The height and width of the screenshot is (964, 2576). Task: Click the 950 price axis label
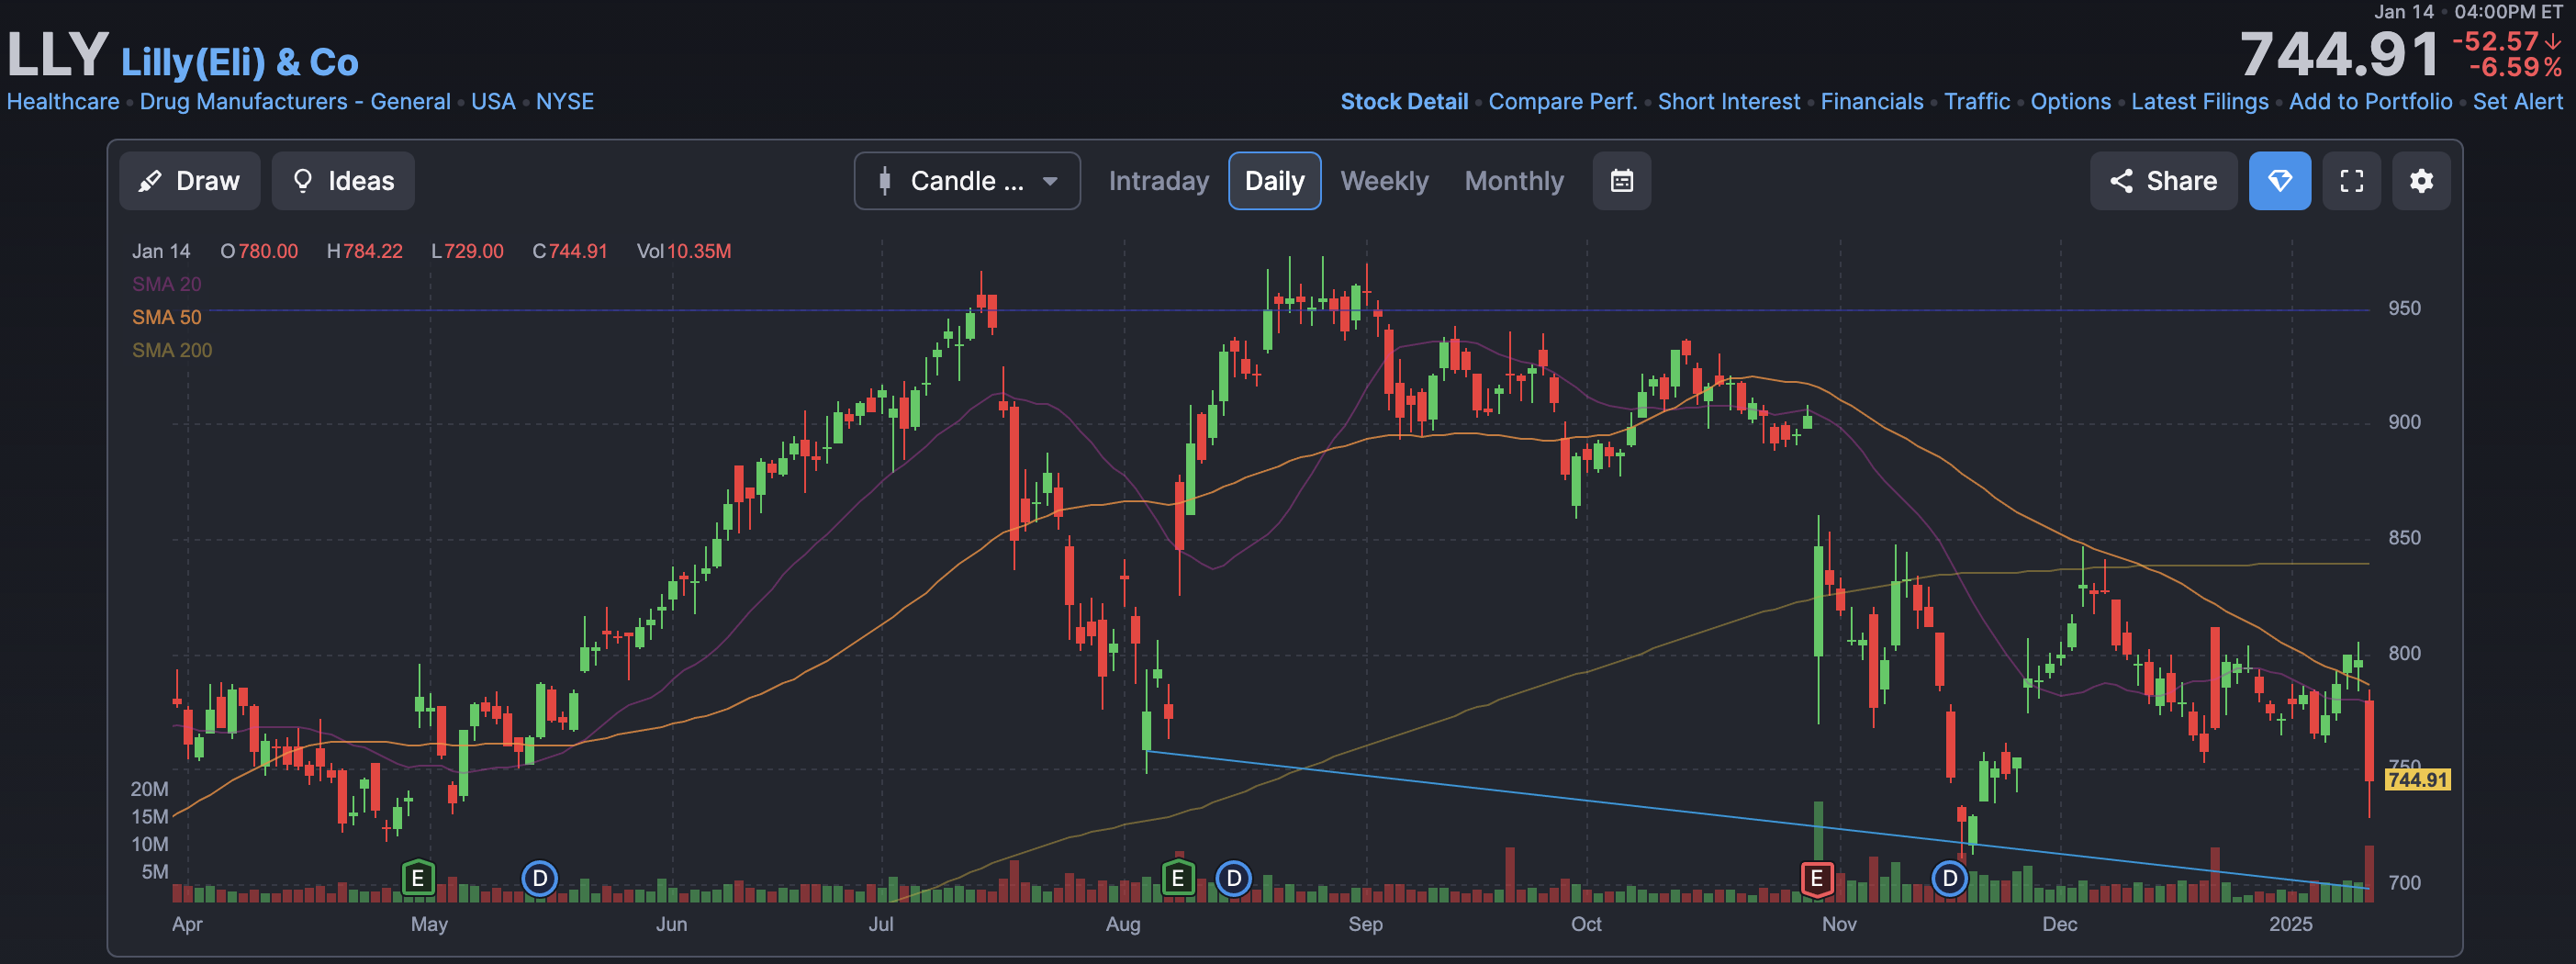(x=2404, y=308)
